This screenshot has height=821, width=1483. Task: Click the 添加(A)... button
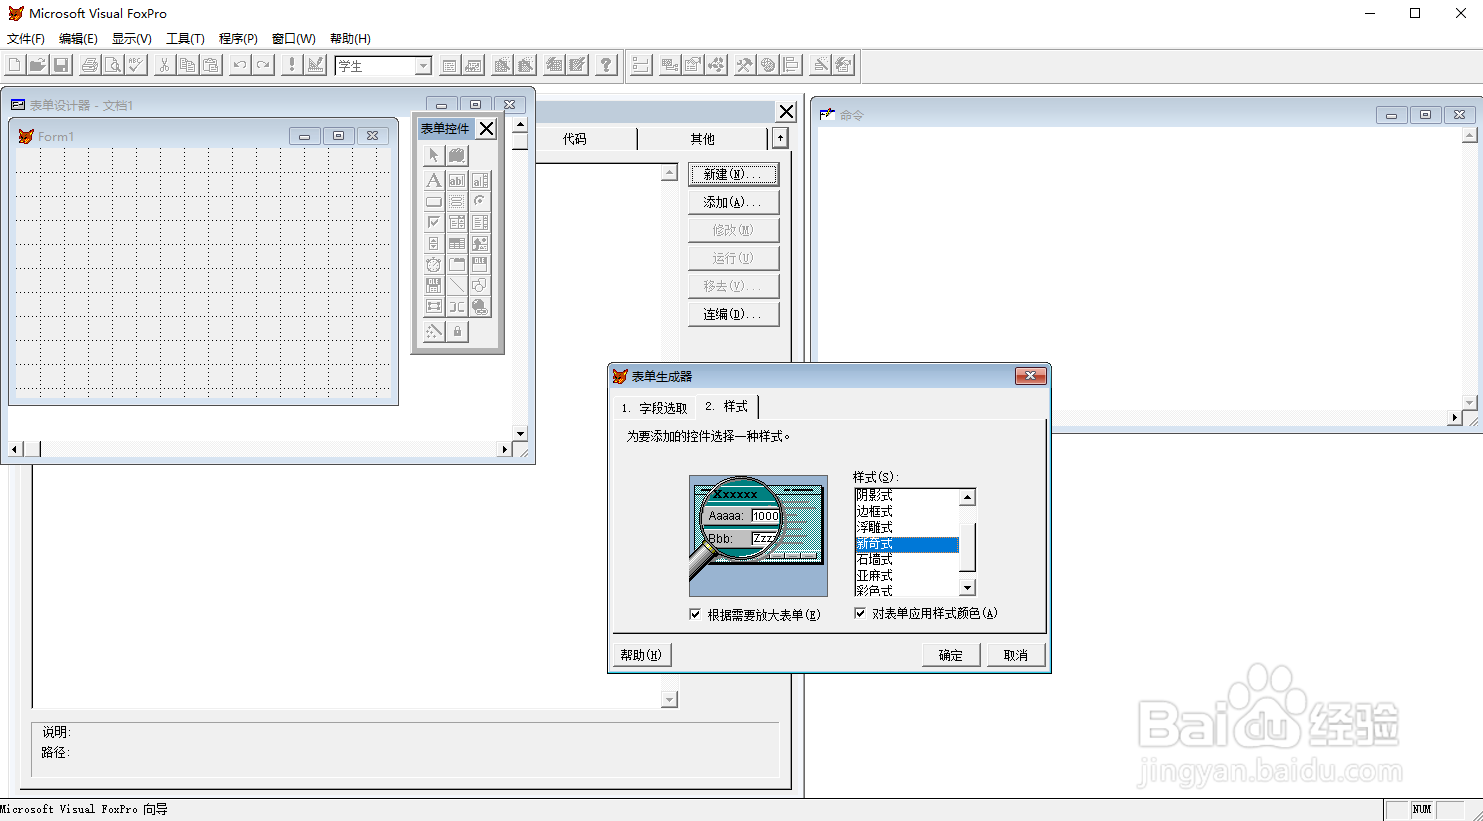(733, 202)
